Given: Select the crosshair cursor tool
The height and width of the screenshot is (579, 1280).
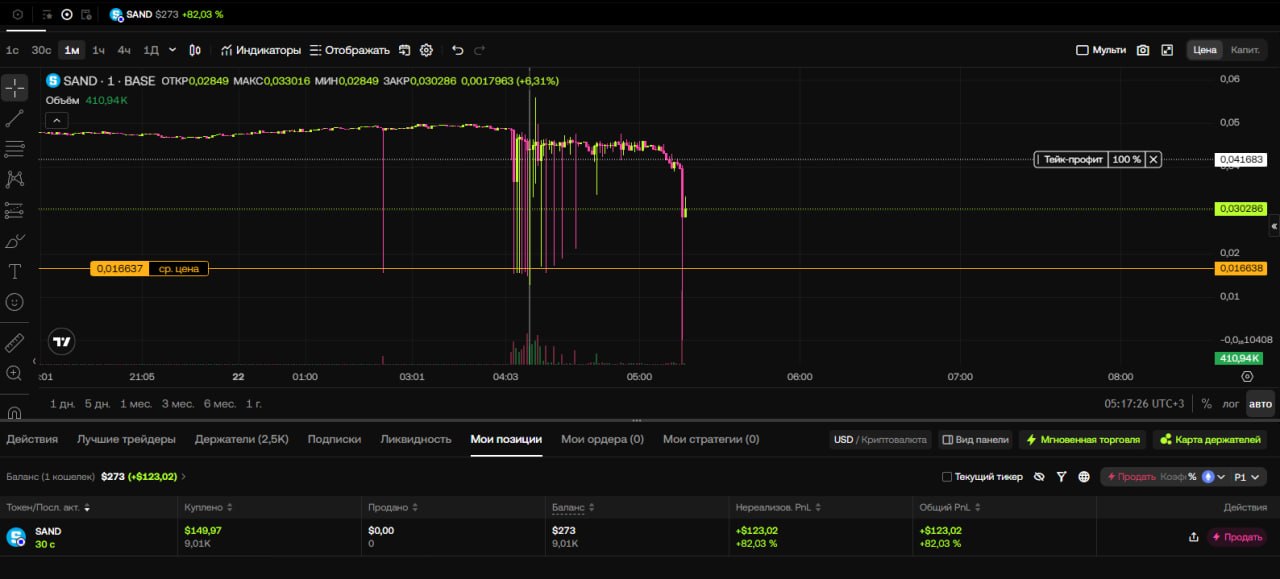Looking at the screenshot, I should tap(14, 88).
